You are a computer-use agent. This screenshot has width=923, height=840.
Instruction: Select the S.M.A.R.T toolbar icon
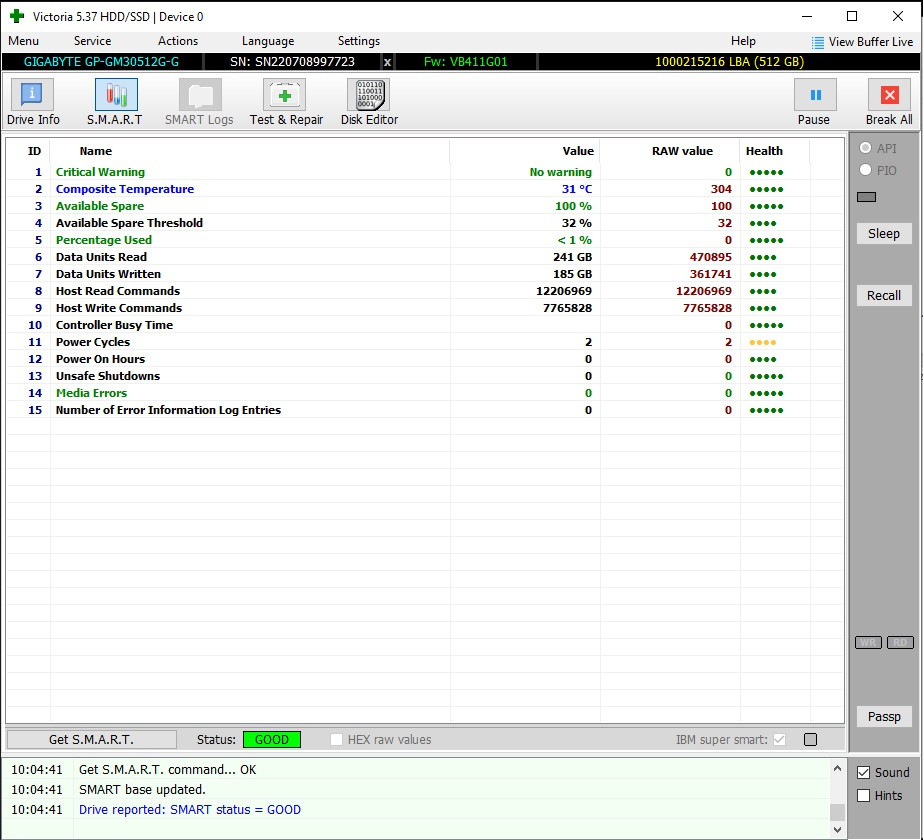115,103
